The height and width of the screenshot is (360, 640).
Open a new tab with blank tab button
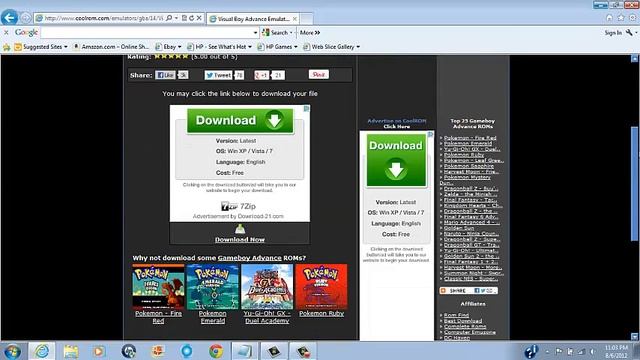pyautogui.click(x=307, y=19)
